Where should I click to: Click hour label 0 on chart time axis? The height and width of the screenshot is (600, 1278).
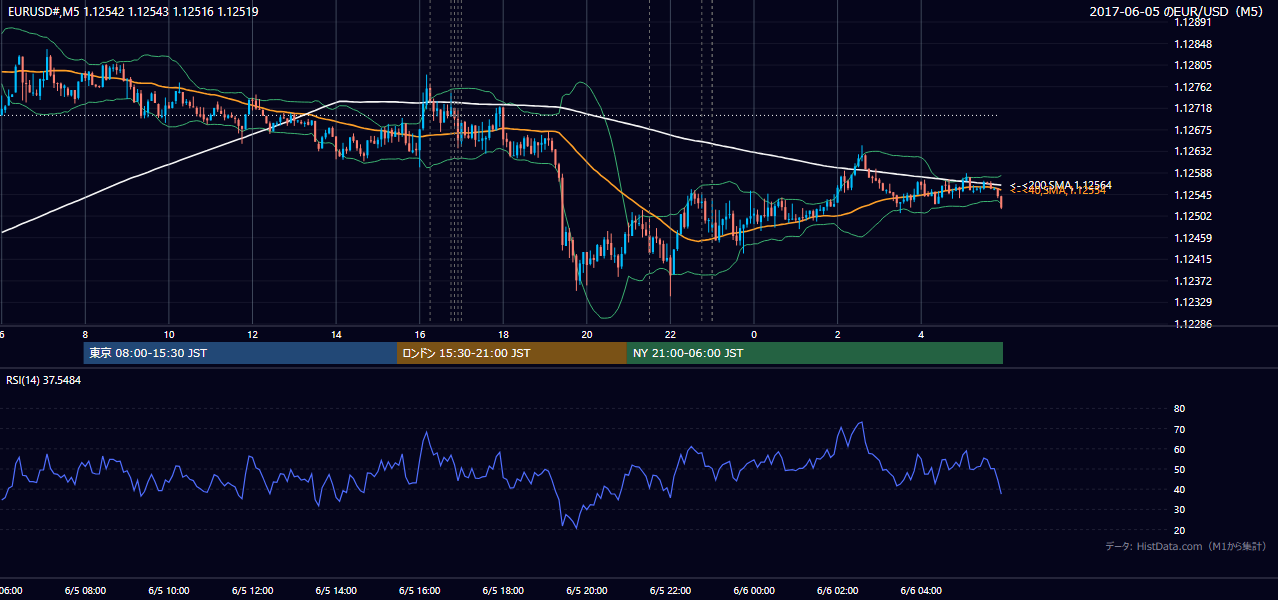point(754,335)
